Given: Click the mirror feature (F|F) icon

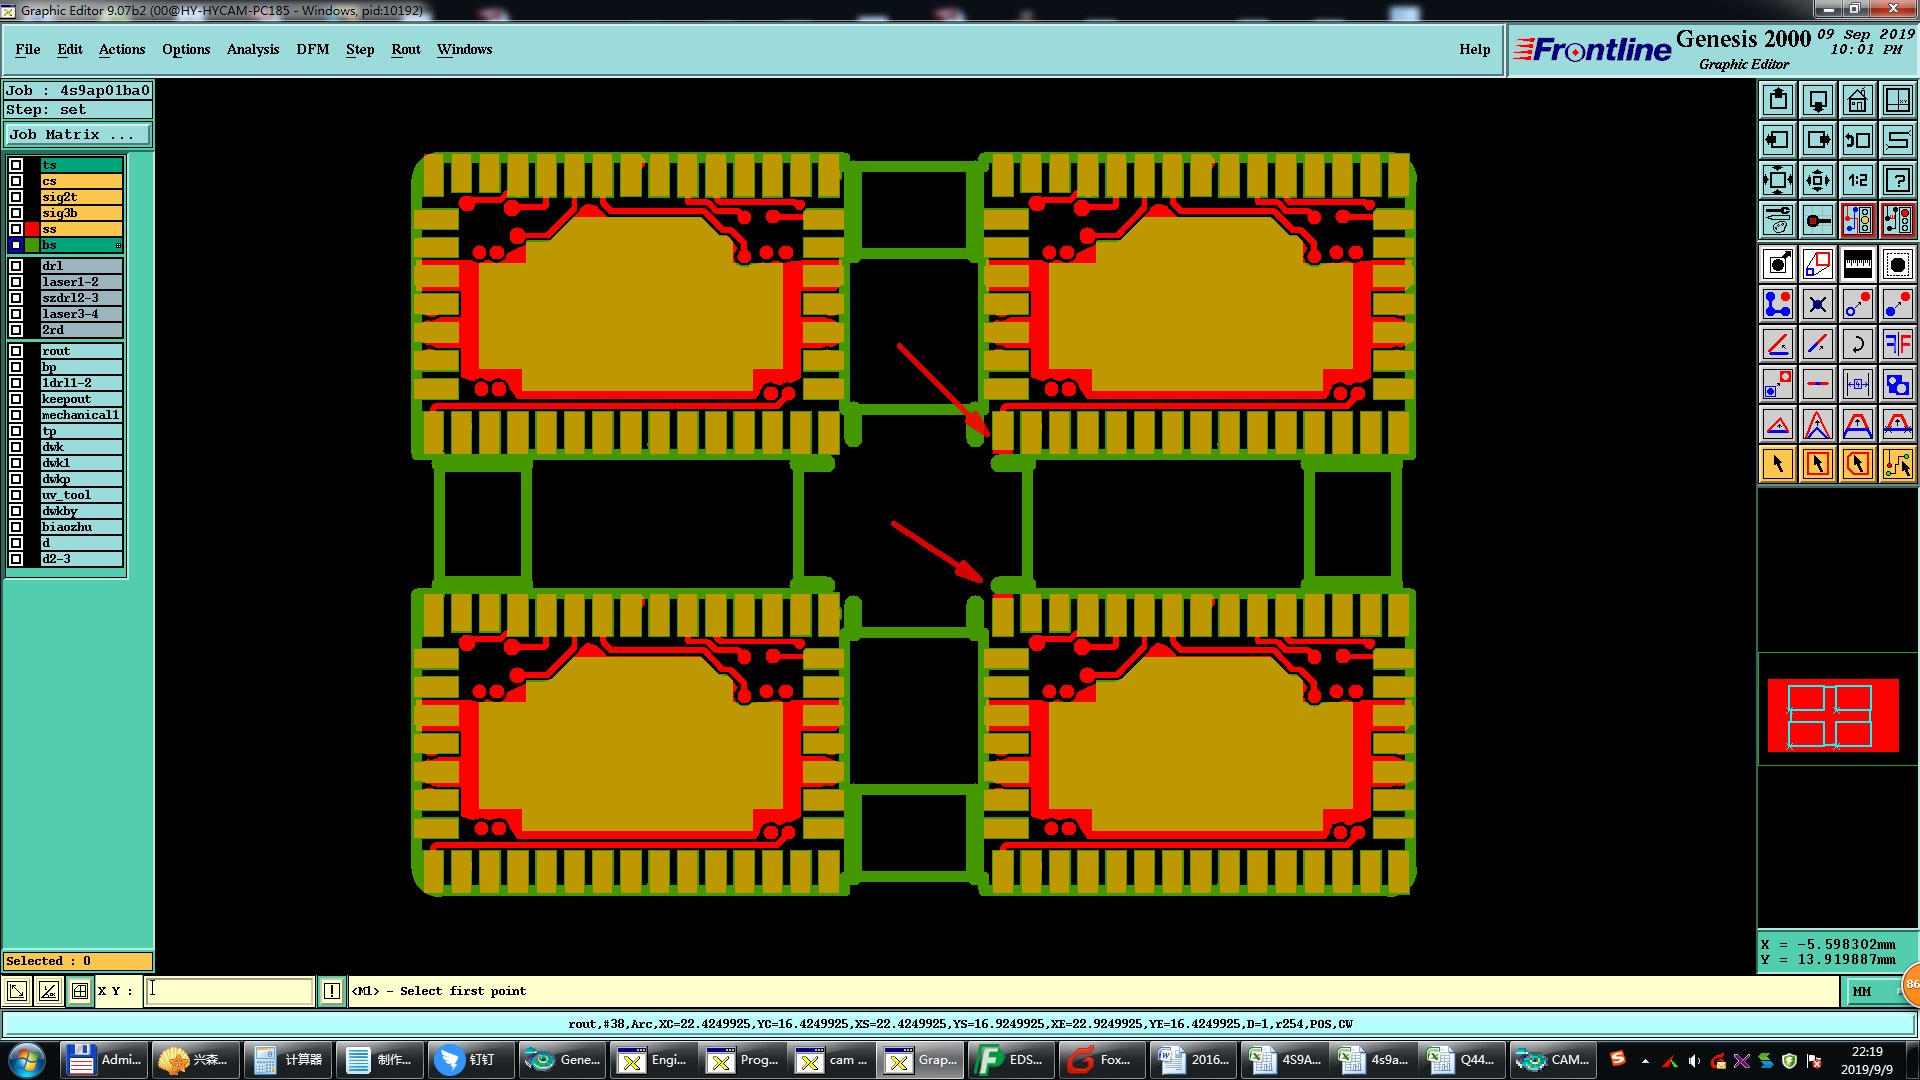Looking at the screenshot, I should [1897, 344].
